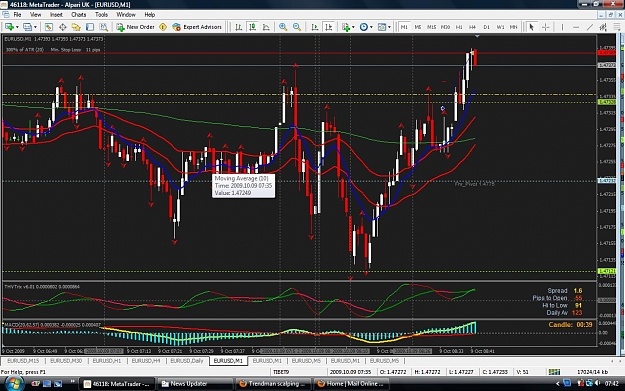Select the horizontal line tool

point(576,27)
